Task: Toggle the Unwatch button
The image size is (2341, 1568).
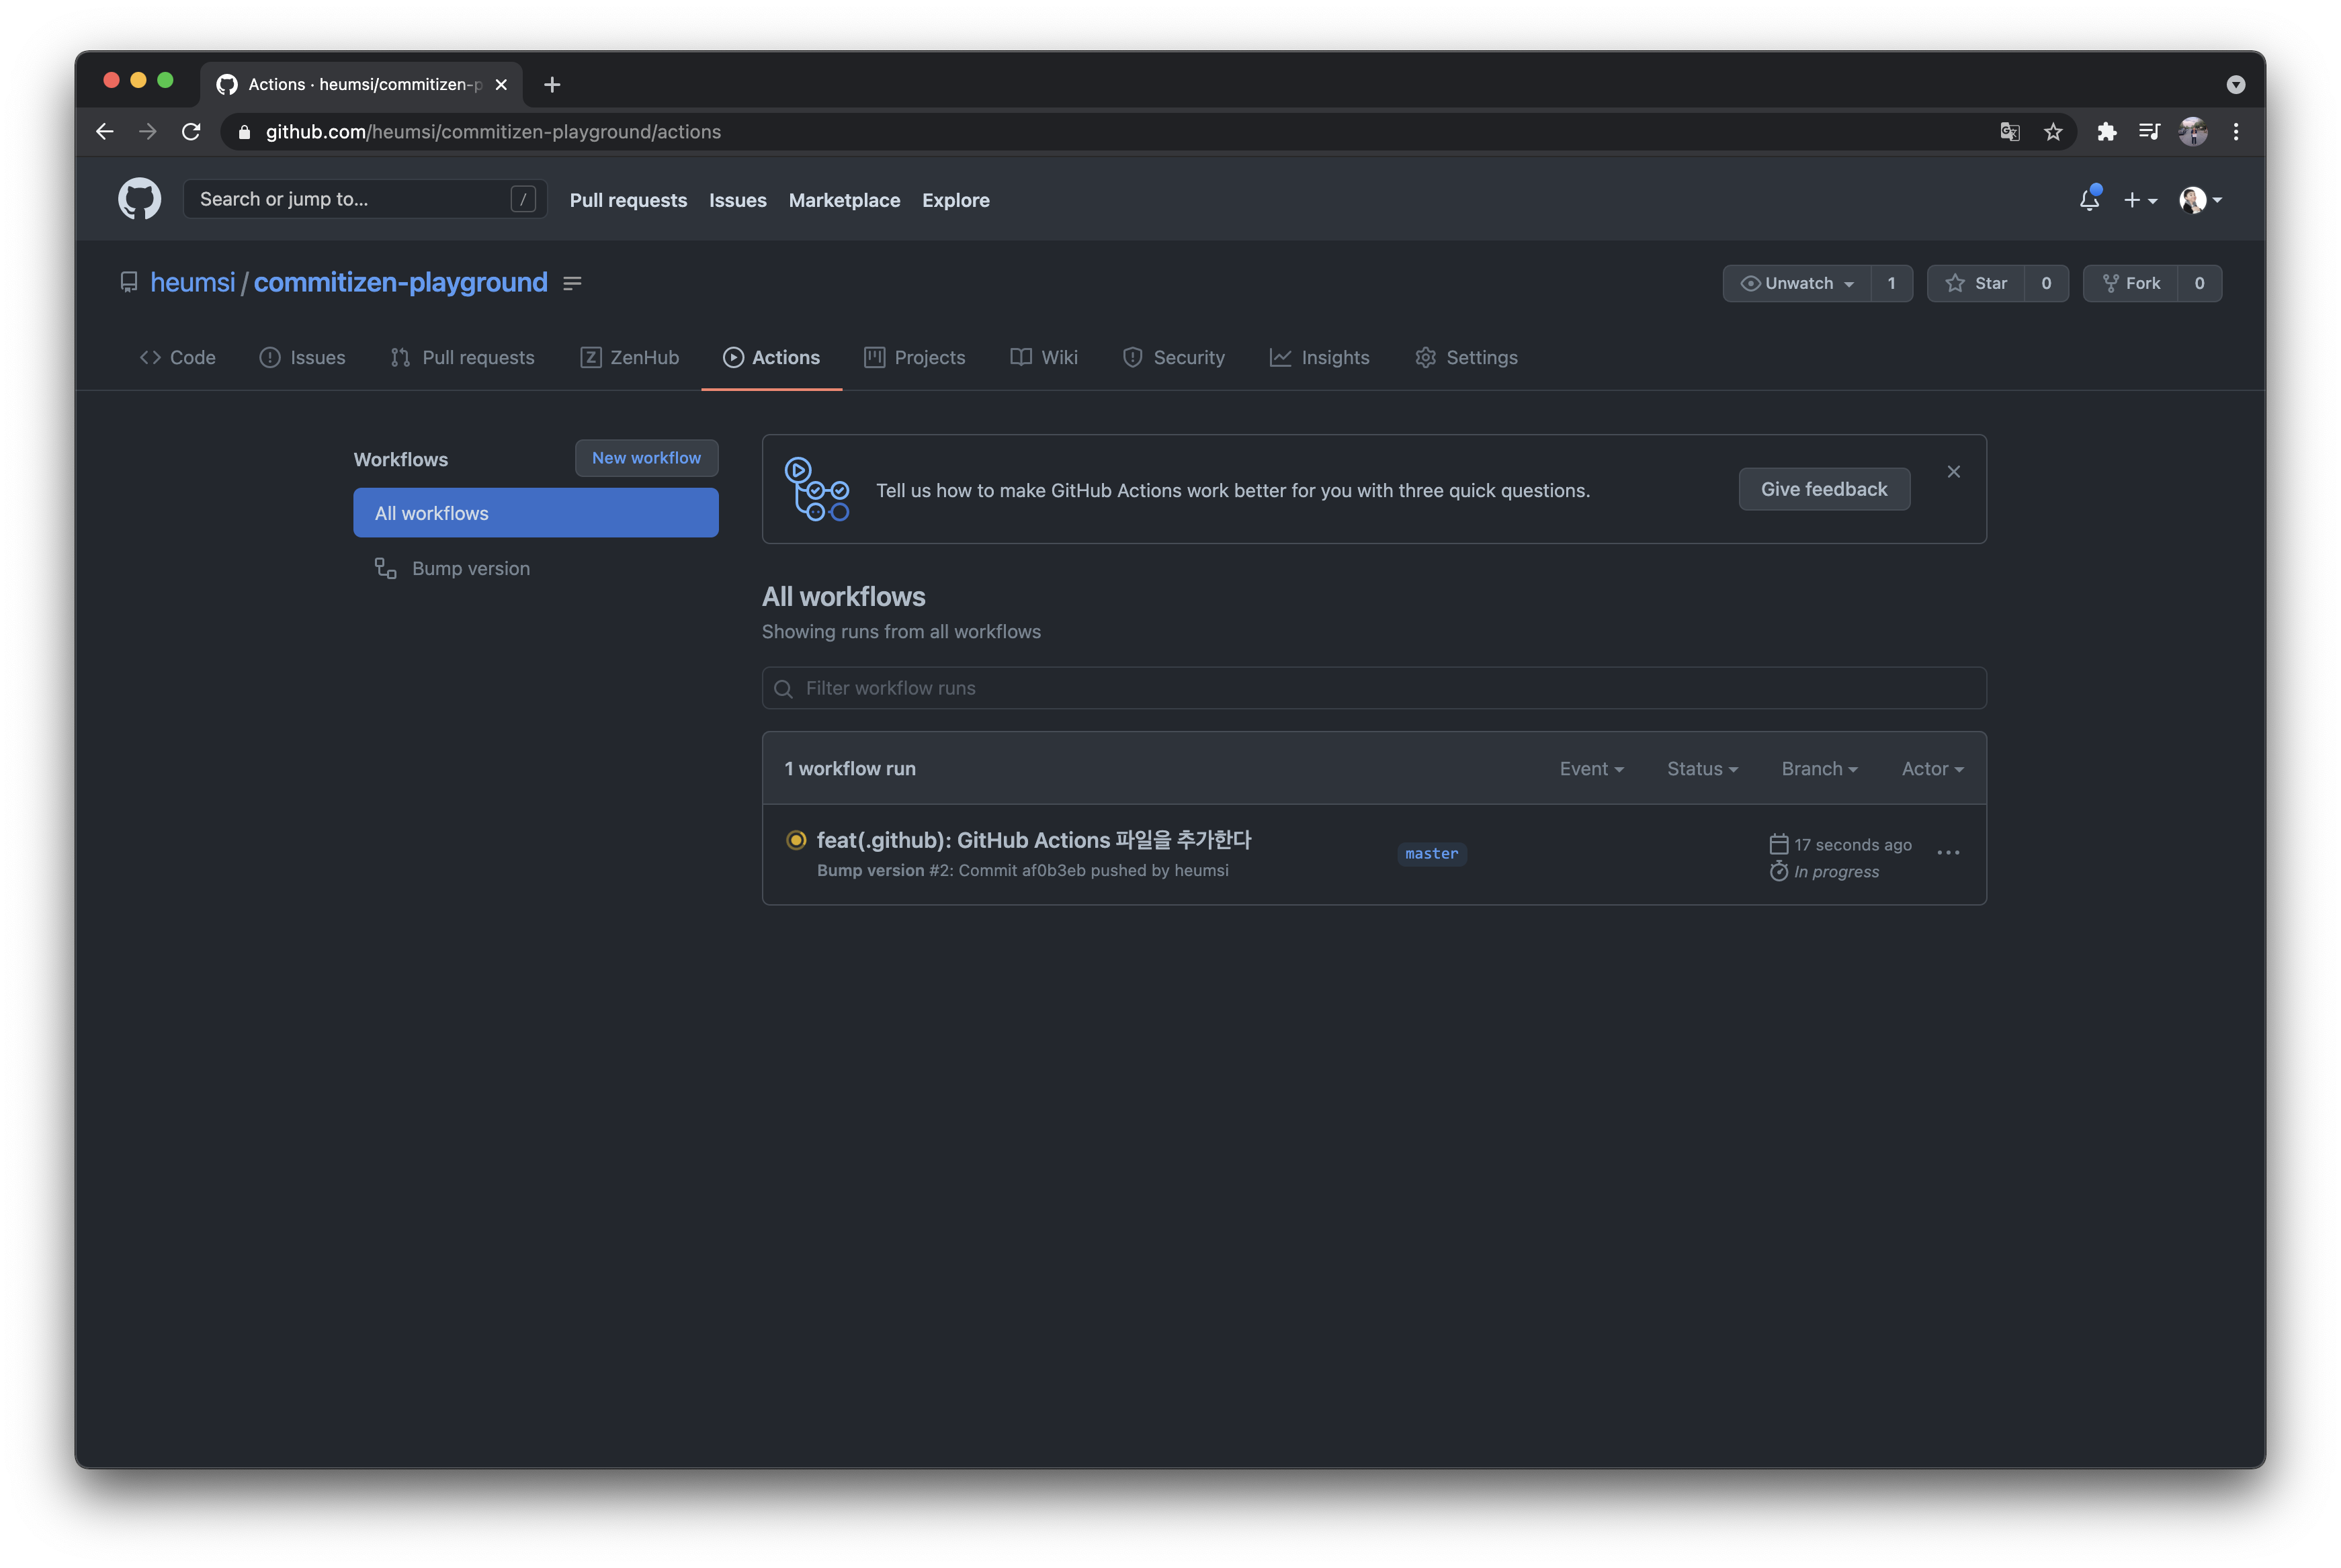Action: [1797, 284]
